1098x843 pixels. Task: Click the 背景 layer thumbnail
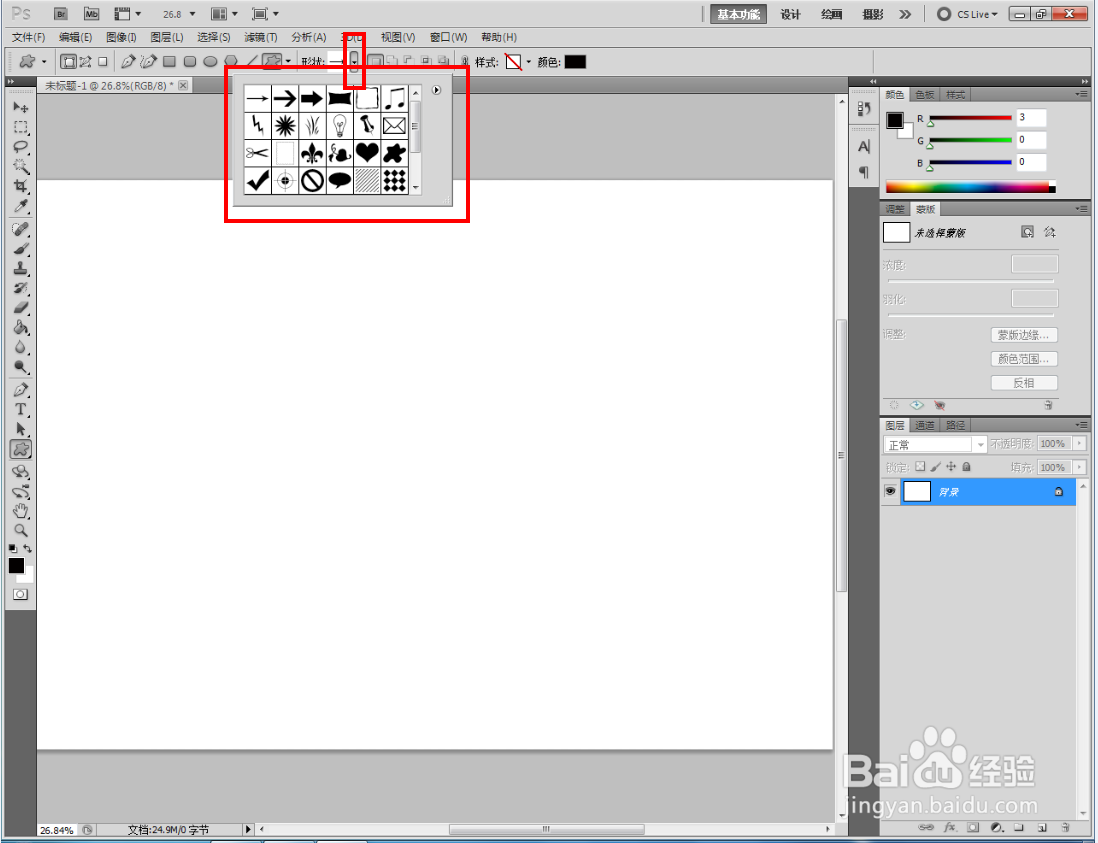pos(917,492)
